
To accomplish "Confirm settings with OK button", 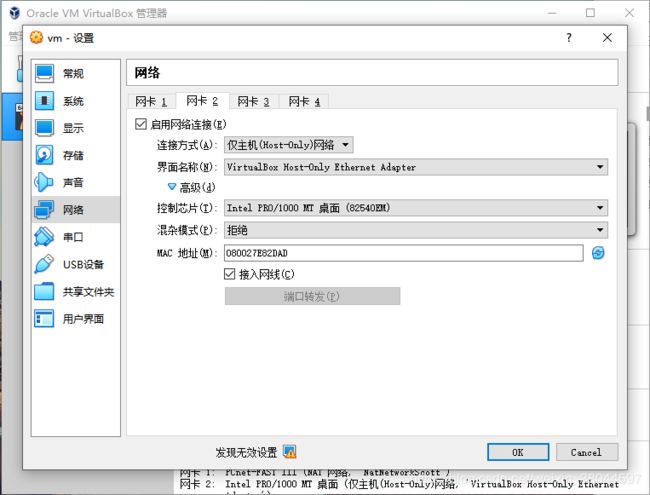I will pyautogui.click(x=518, y=452).
